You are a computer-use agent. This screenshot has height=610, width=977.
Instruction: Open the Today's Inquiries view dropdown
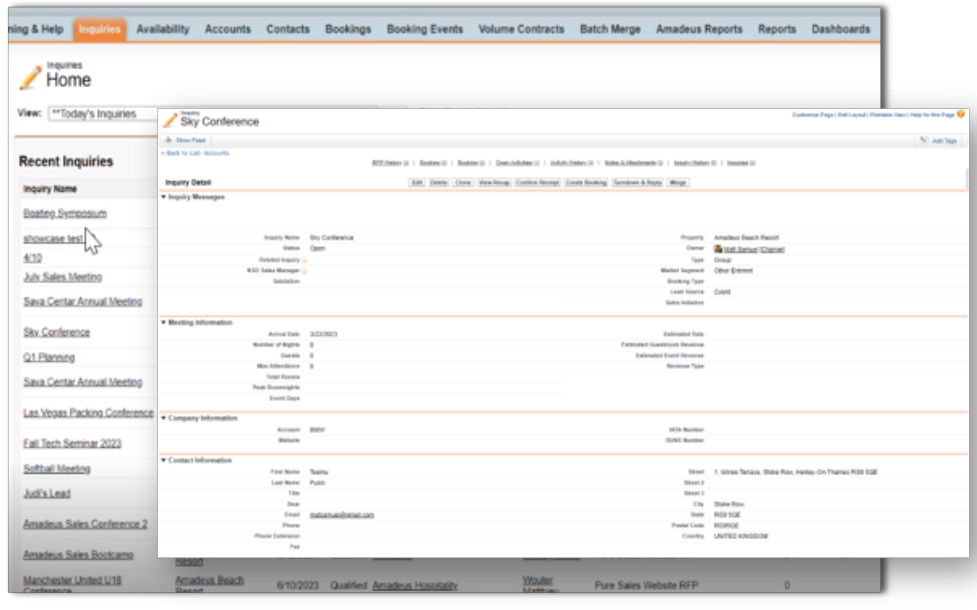point(100,114)
